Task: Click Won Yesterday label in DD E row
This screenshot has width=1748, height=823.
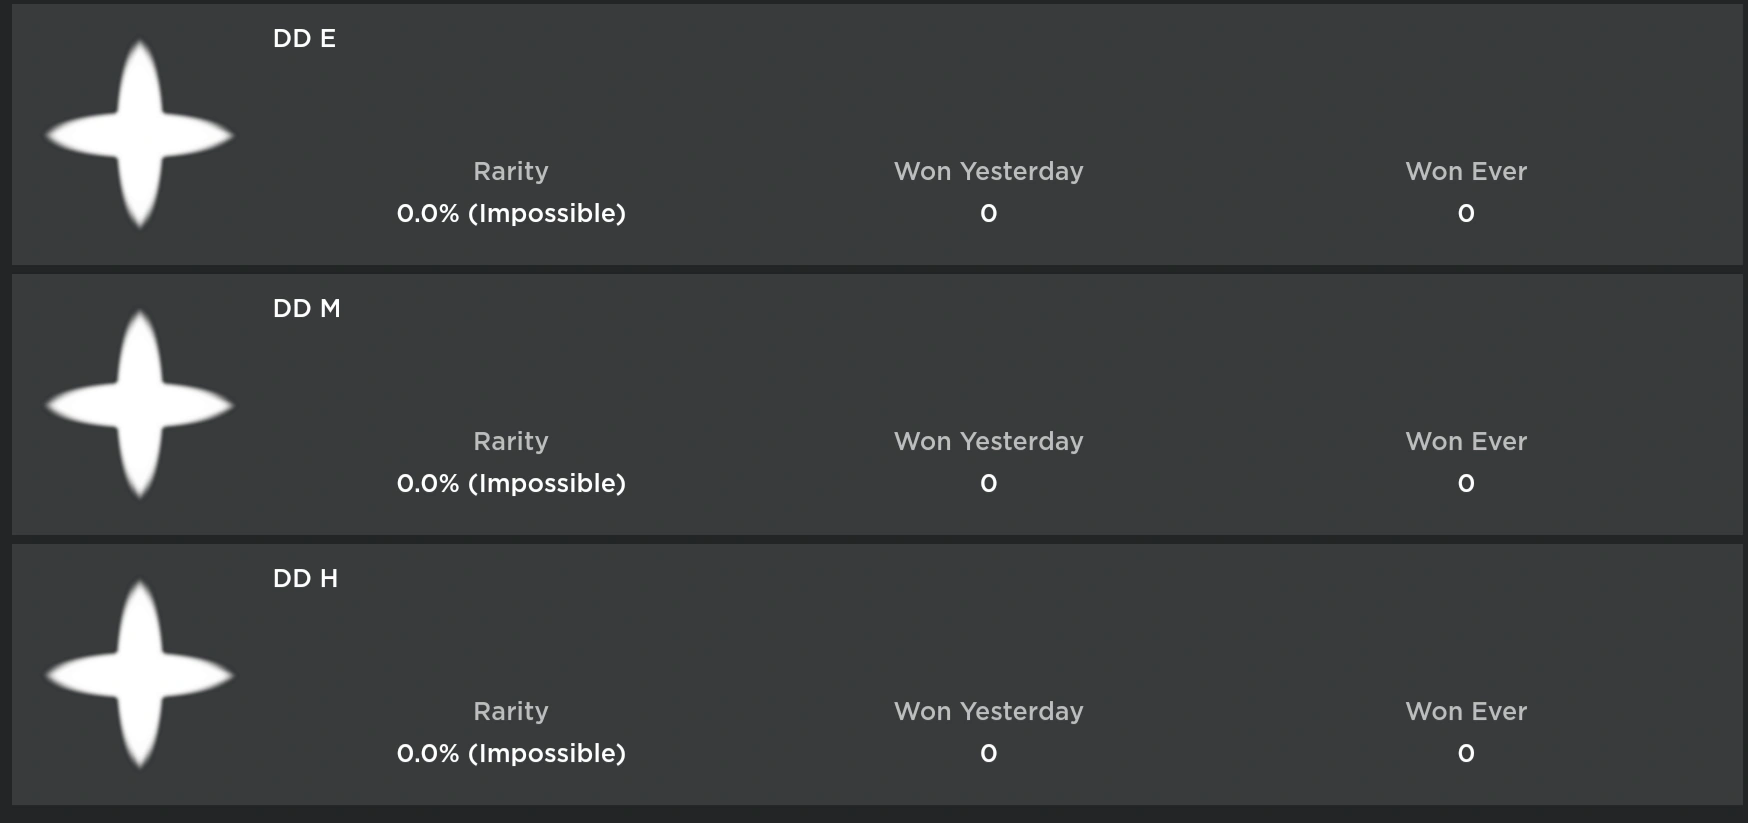Action: coord(988,171)
